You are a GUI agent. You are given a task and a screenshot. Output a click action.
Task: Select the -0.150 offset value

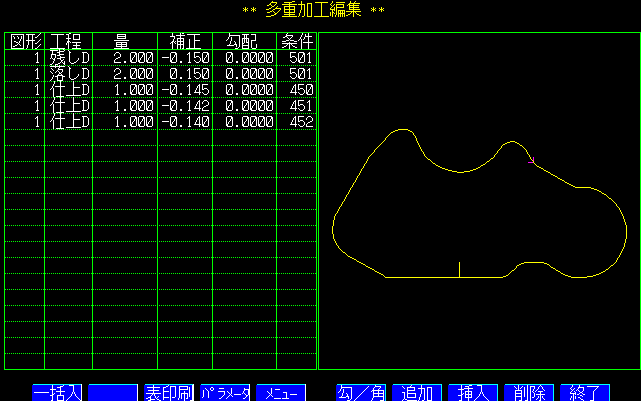[x=185, y=58]
